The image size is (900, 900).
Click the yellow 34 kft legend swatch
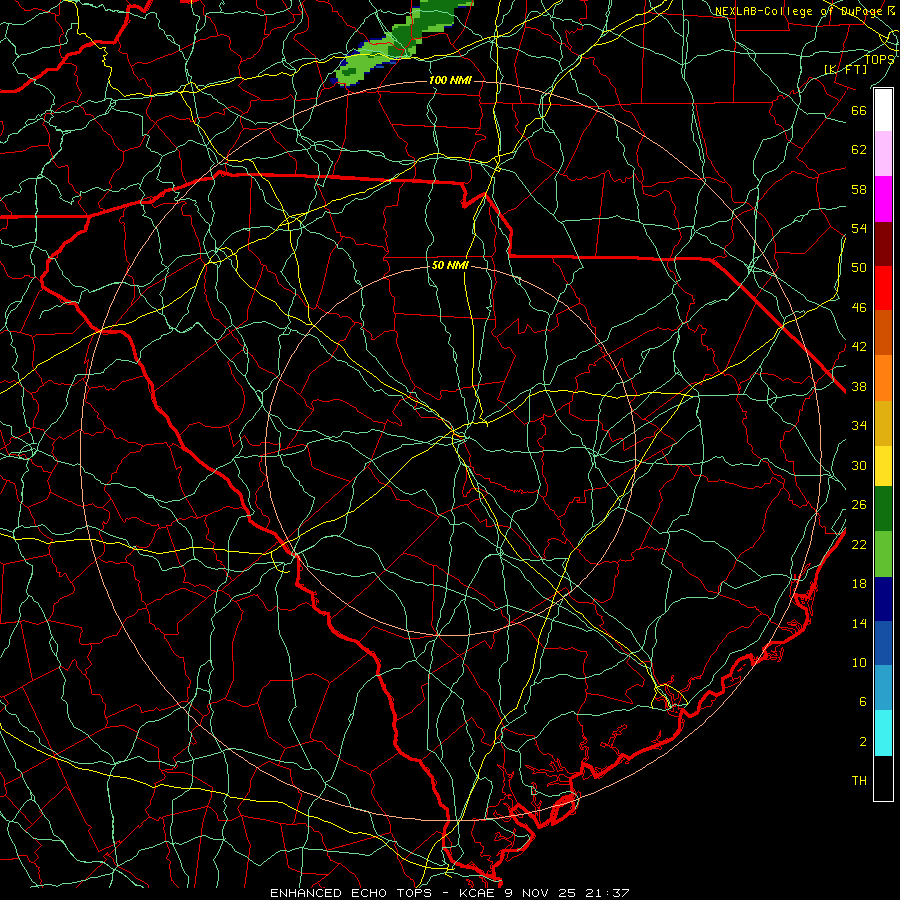(x=883, y=466)
